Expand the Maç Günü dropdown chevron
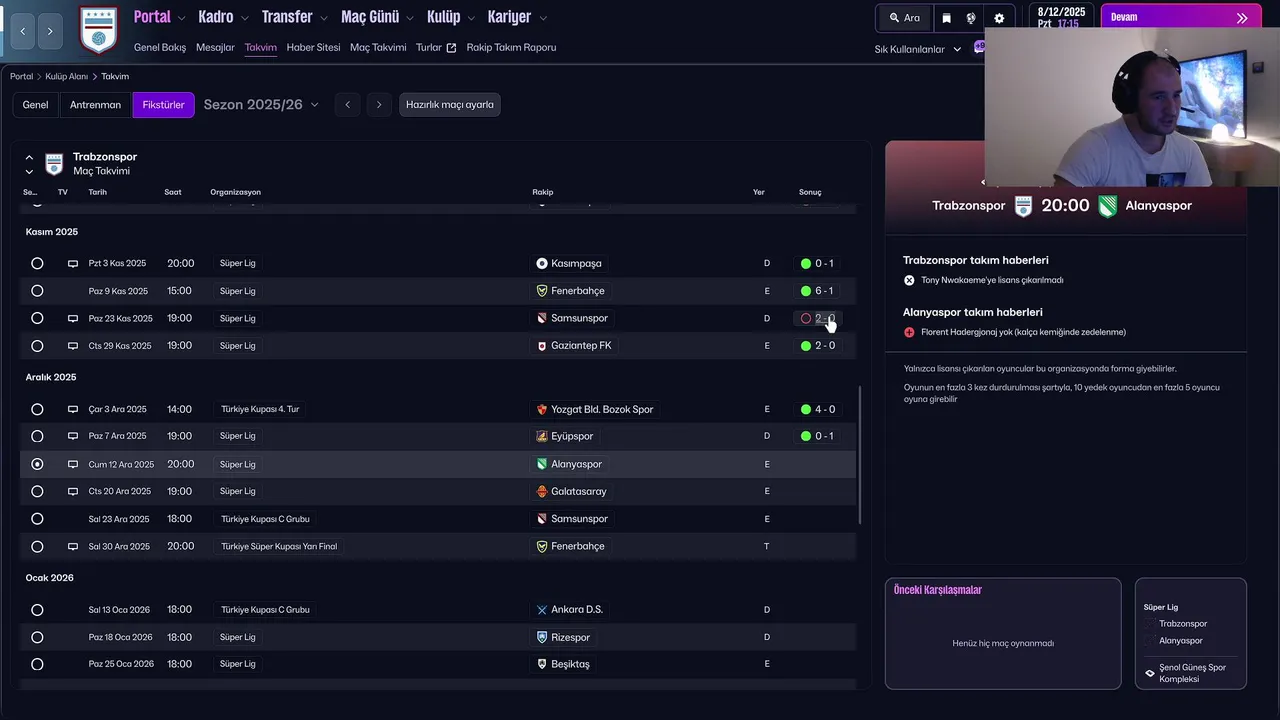The image size is (1280, 720). (410, 18)
